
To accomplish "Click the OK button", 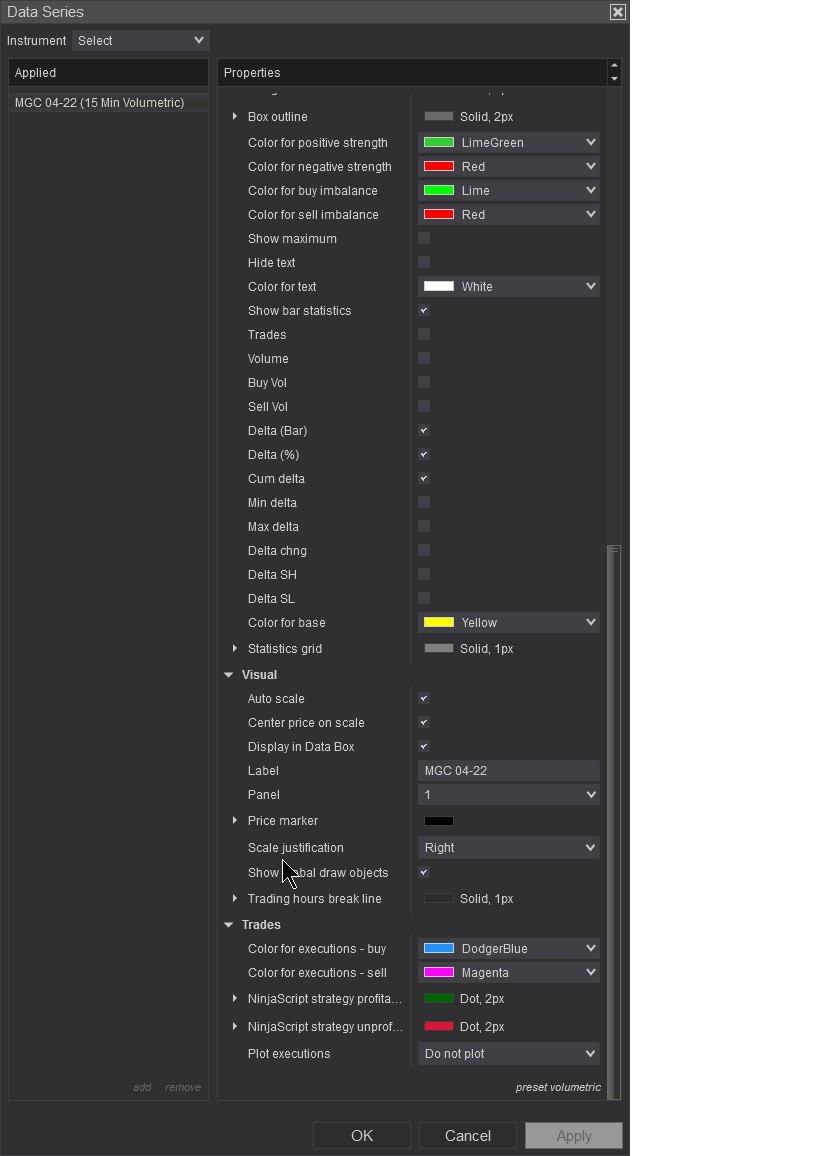I will click(x=362, y=1136).
